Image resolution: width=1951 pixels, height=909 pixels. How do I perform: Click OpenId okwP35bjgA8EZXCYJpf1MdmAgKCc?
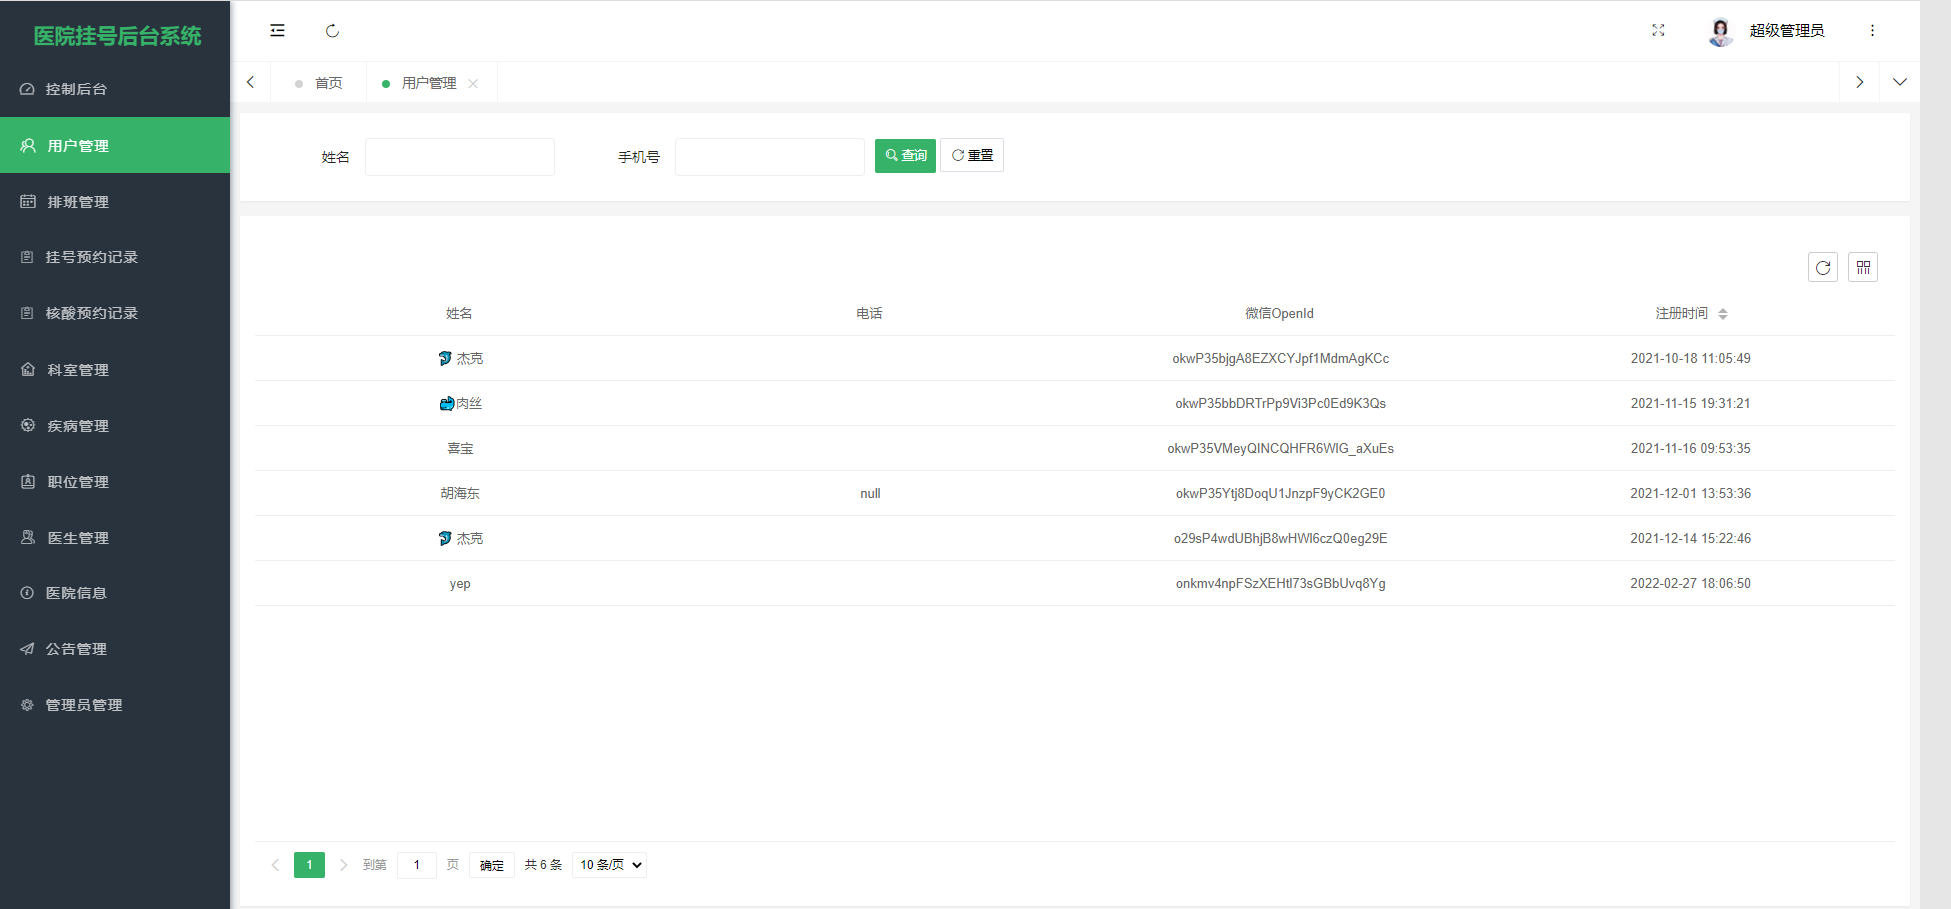pos(1280,358)
